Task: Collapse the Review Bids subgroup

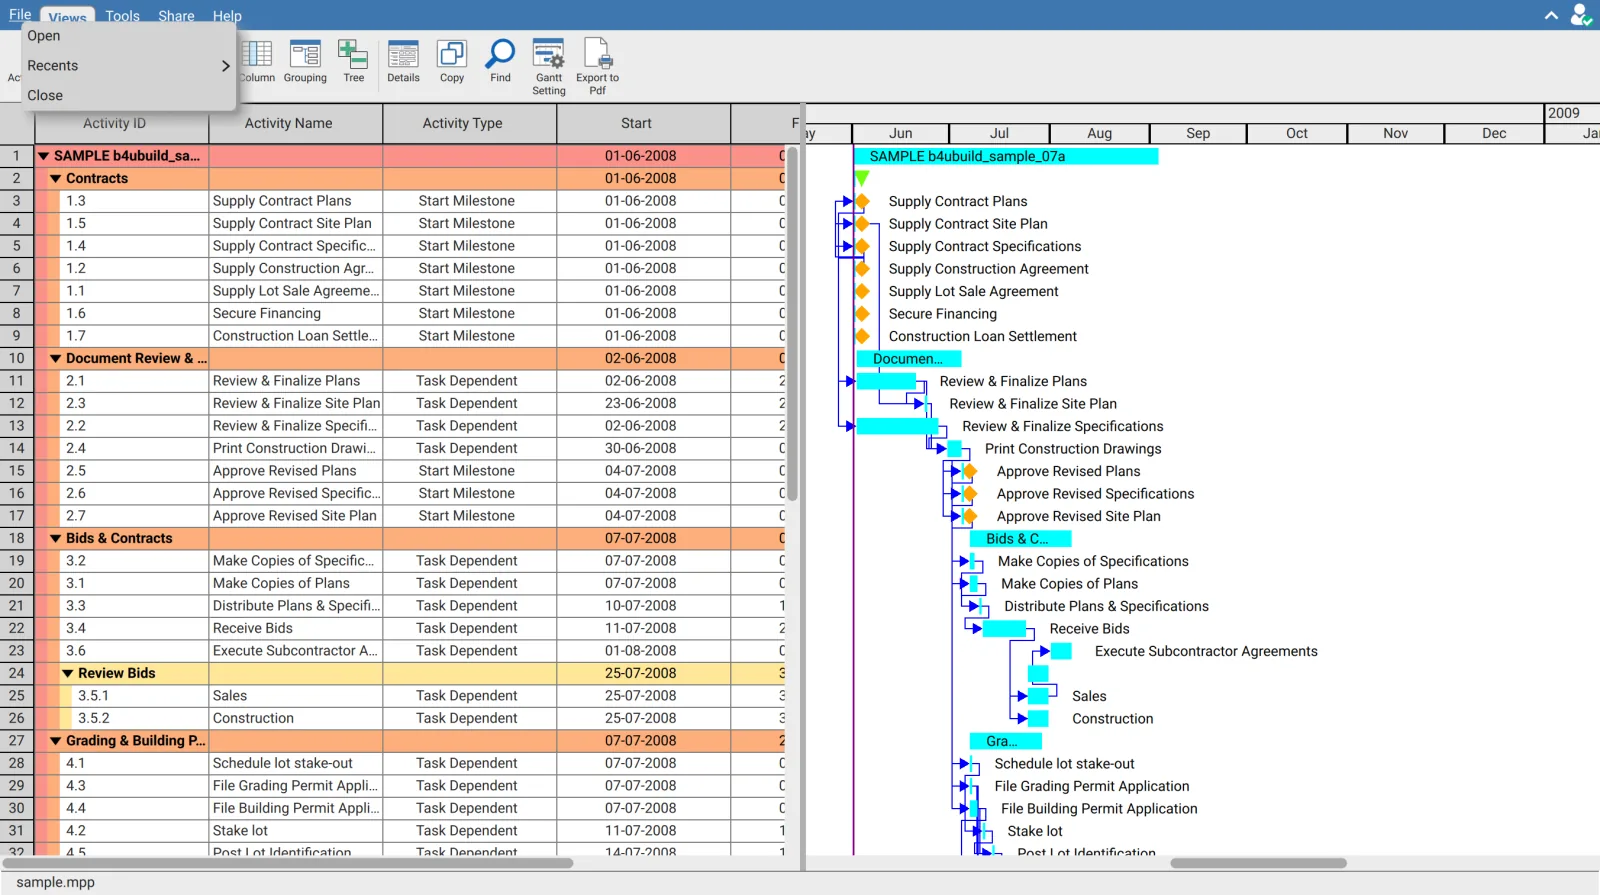Action: (x=68, y=673)
